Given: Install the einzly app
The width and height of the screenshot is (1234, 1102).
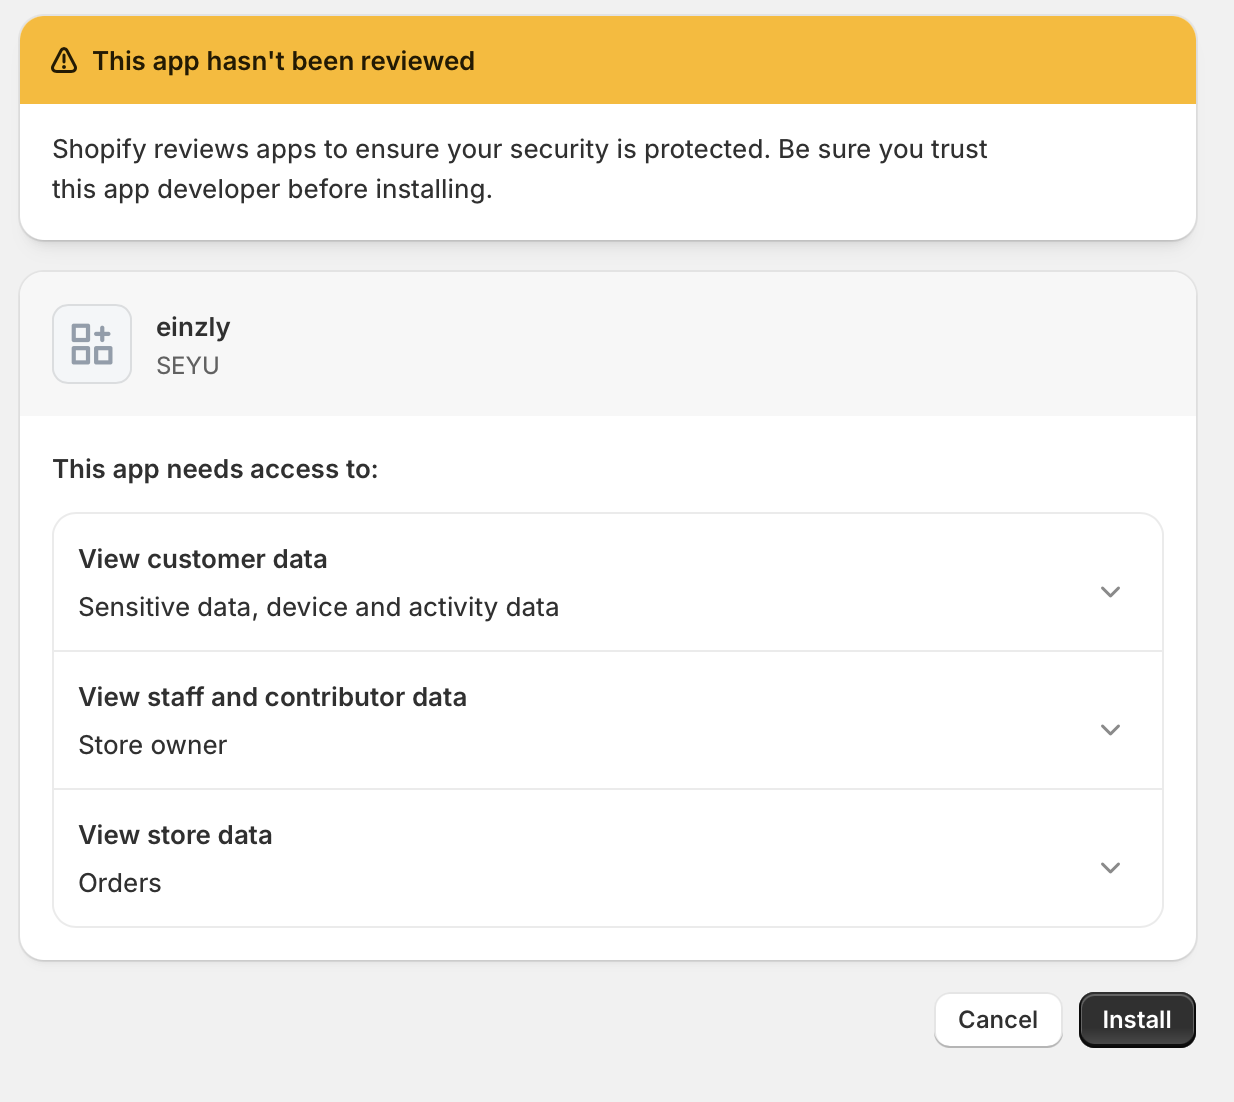Looking at the screenshot, I should coord(1137,1020).
